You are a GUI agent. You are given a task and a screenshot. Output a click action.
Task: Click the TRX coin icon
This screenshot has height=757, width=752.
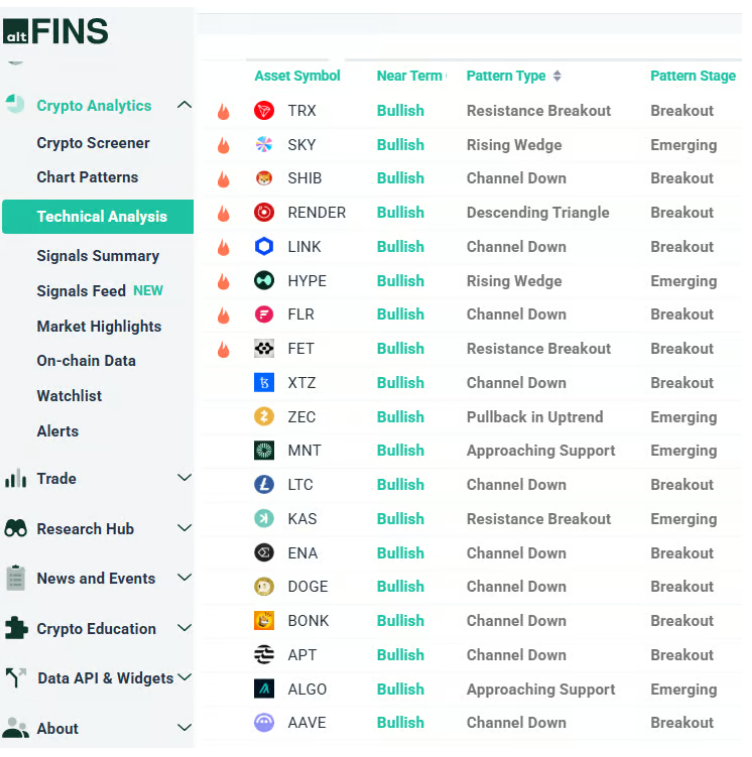point(264,111)
